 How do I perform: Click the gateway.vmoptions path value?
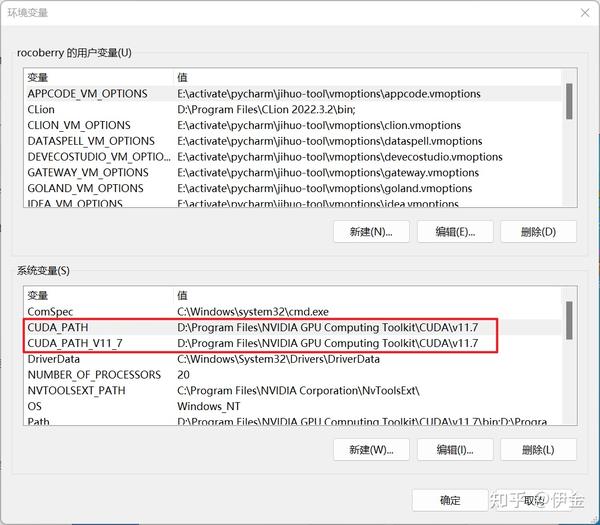[328, 173]
